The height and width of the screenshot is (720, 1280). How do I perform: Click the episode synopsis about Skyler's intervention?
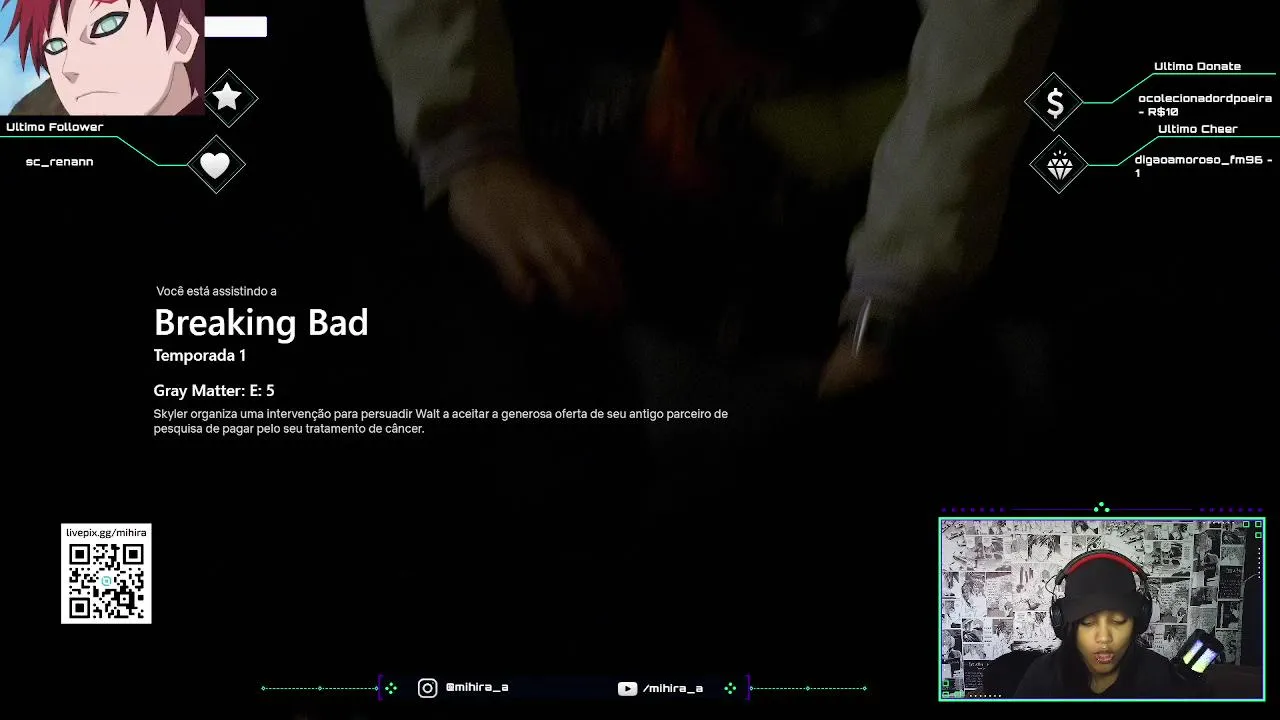click(440, 421)
